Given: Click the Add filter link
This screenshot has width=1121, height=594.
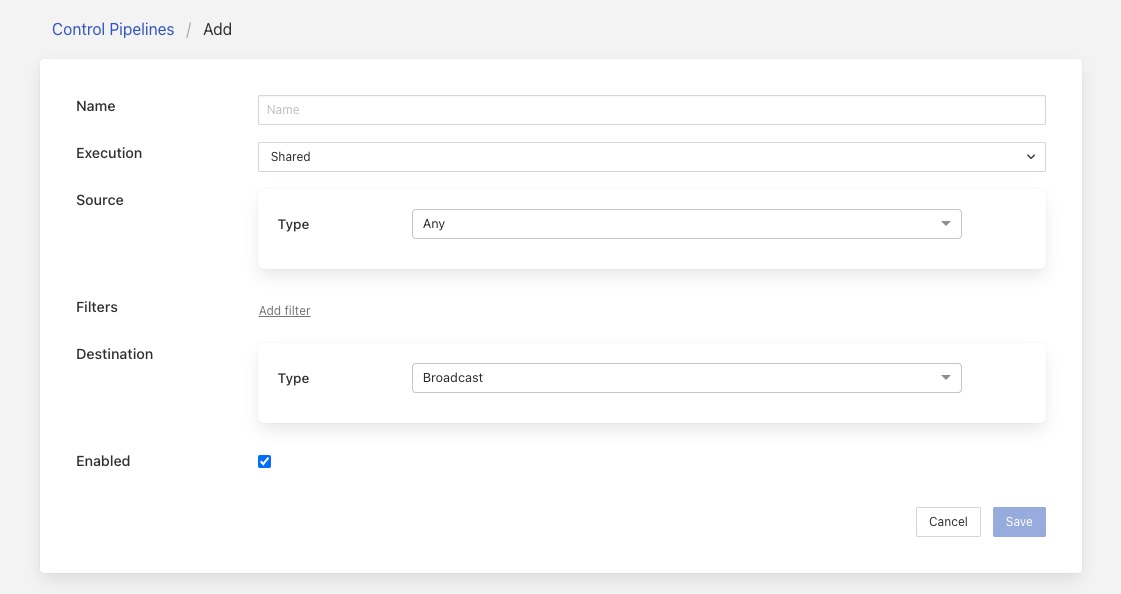Looking at the screenshot, I should (x=284, y=311).
